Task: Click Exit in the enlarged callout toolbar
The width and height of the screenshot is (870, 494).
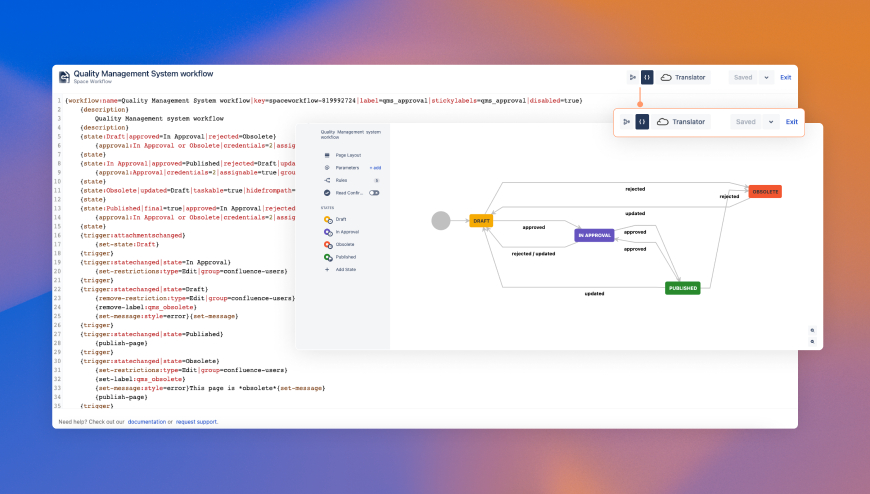Action: coord(792,122)
